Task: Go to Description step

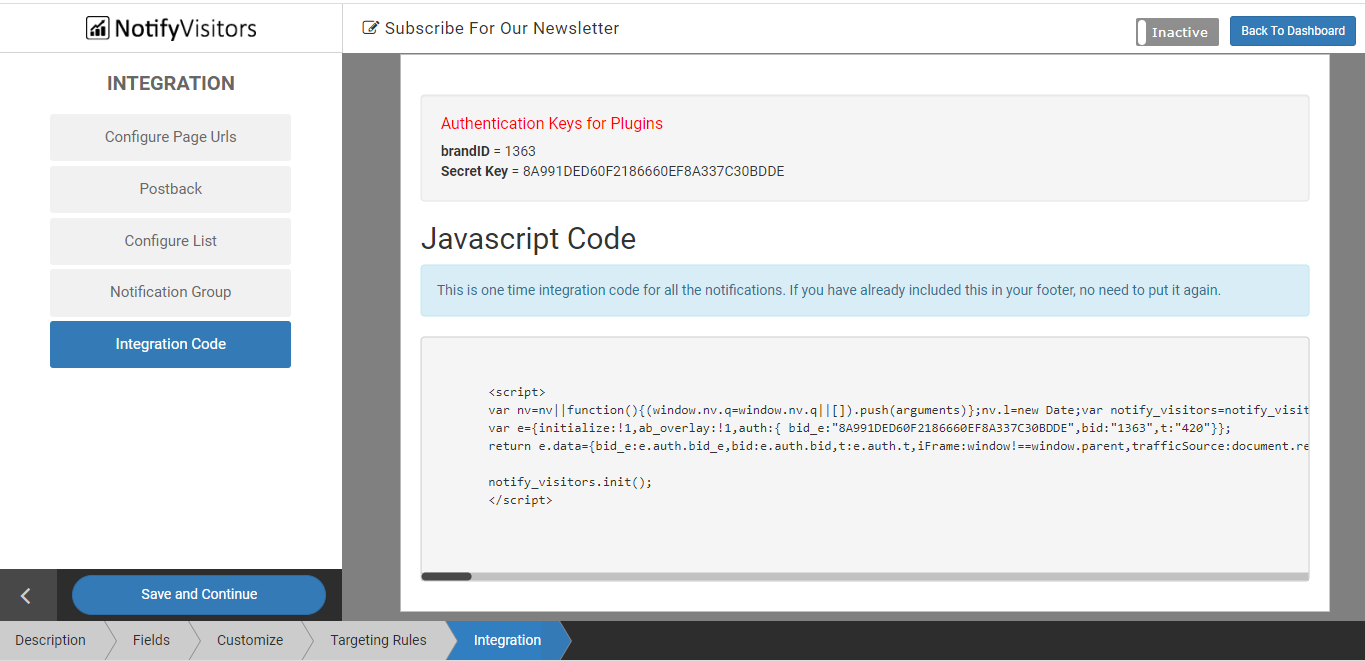Action: coord(51,640)
